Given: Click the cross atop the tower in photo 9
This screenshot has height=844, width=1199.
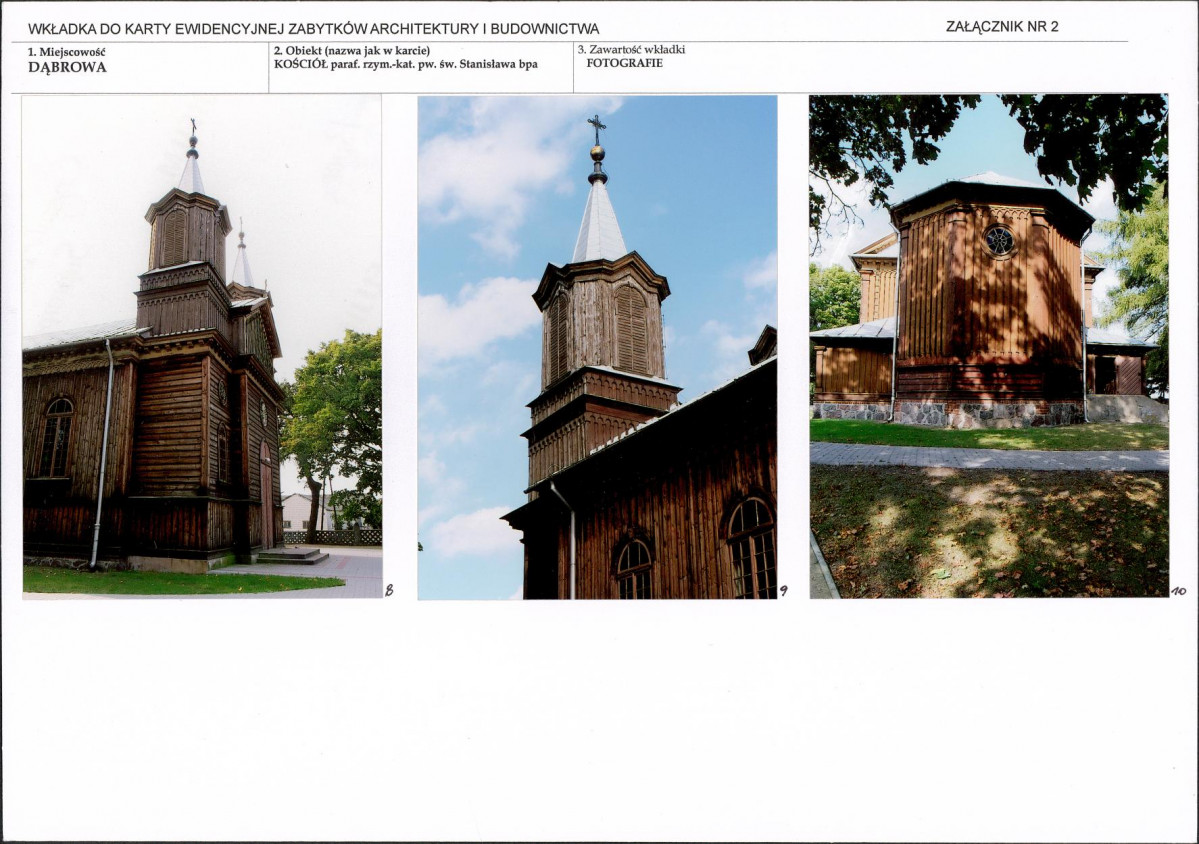Looking at the screenshot, I should click(x=596, y=129).
